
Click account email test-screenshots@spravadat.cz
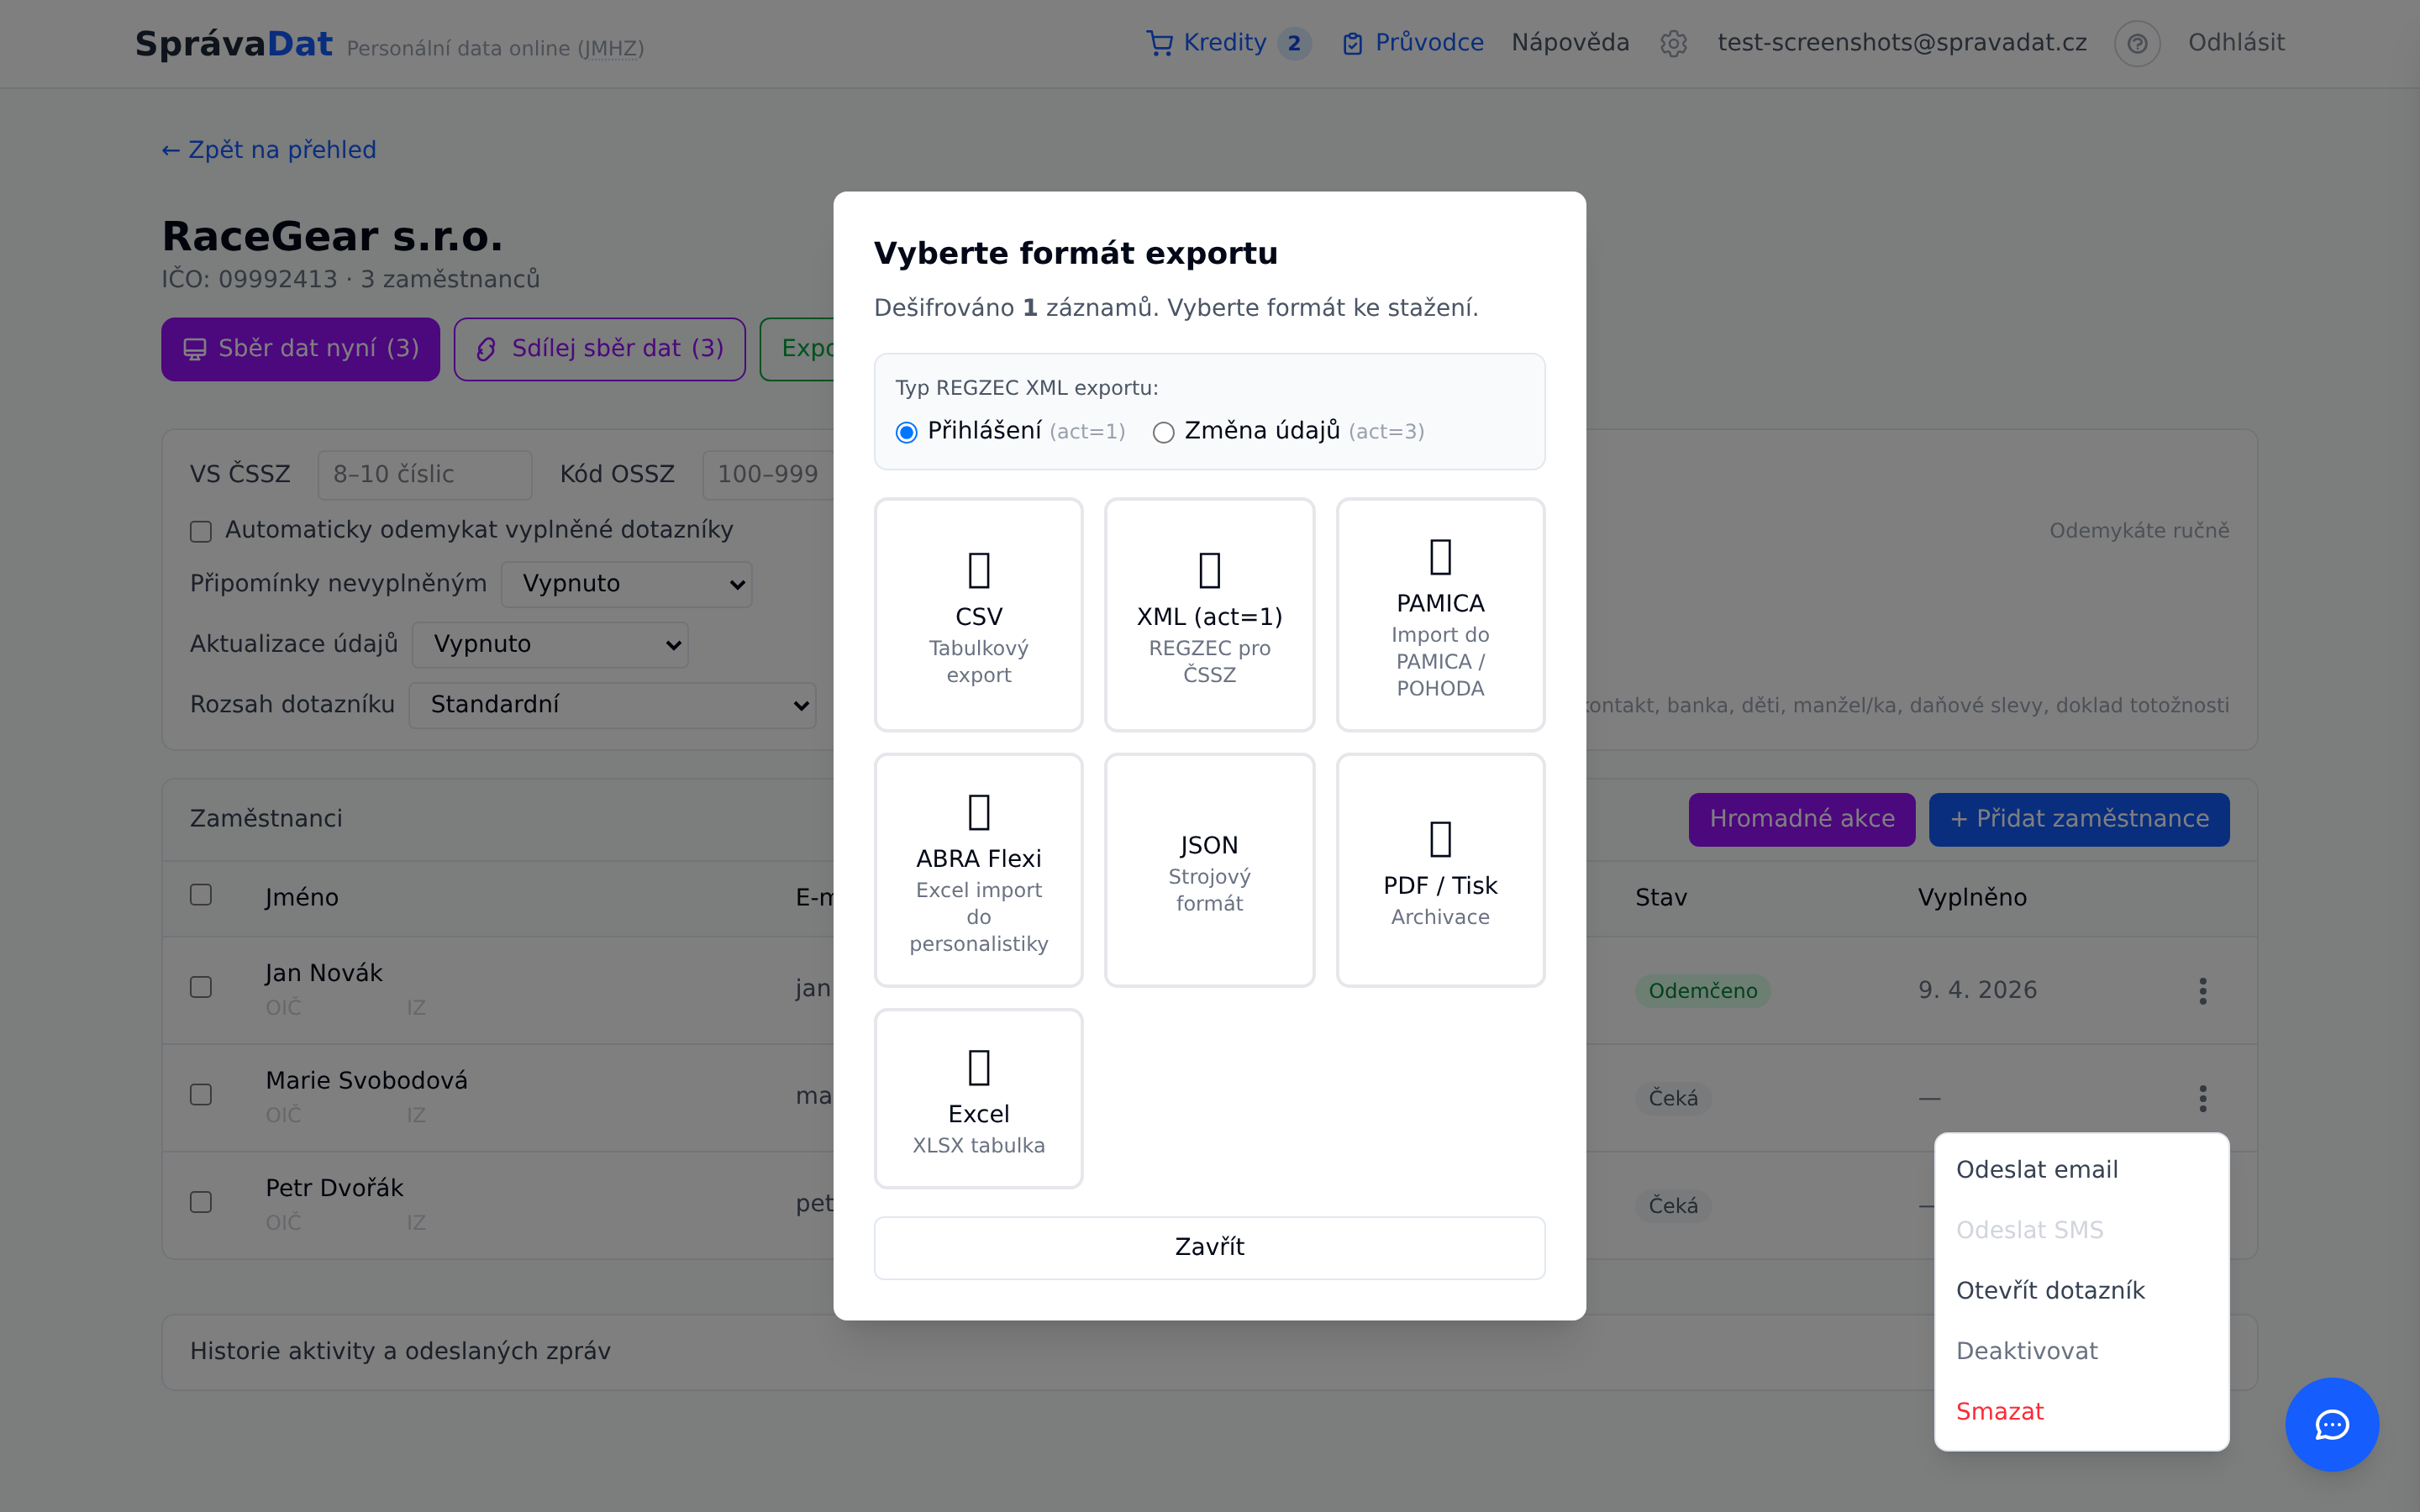pyautogui.click(x=1902, y=43)
